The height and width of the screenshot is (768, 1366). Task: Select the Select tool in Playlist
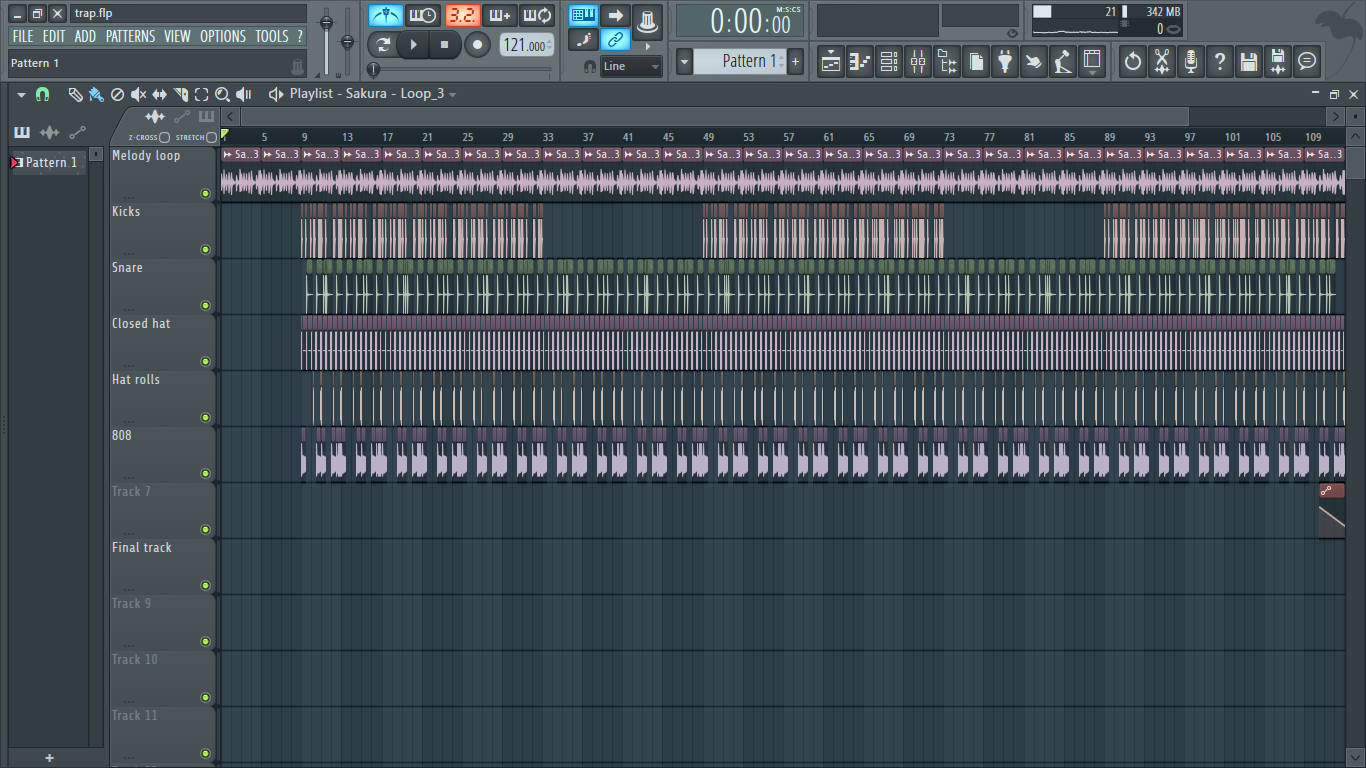[x=201, y=94]
